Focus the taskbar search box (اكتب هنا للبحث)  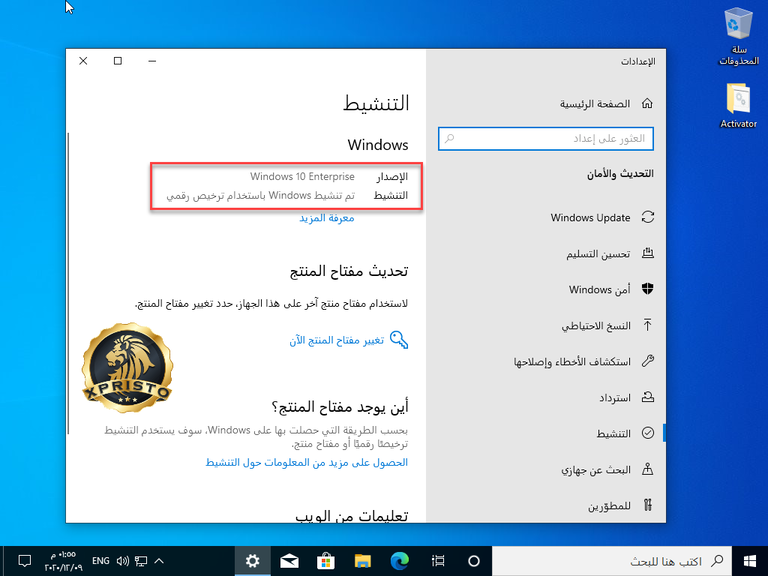pos(612,561)
